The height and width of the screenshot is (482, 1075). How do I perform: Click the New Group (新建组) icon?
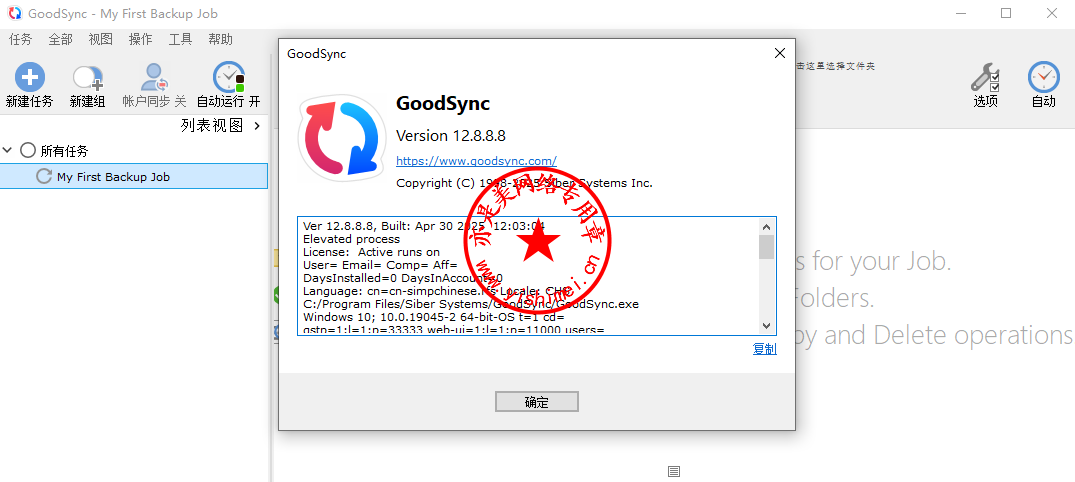click(88, 79)
